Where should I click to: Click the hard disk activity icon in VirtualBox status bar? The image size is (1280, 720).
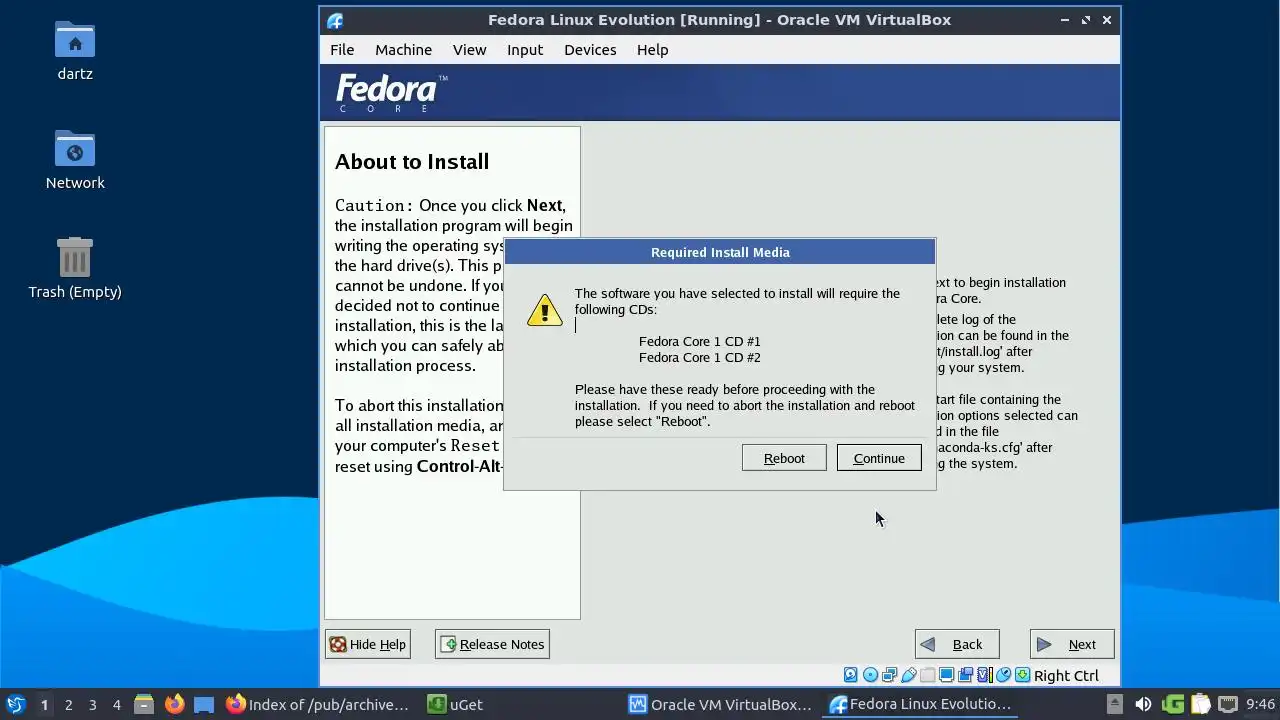(850, 675)
